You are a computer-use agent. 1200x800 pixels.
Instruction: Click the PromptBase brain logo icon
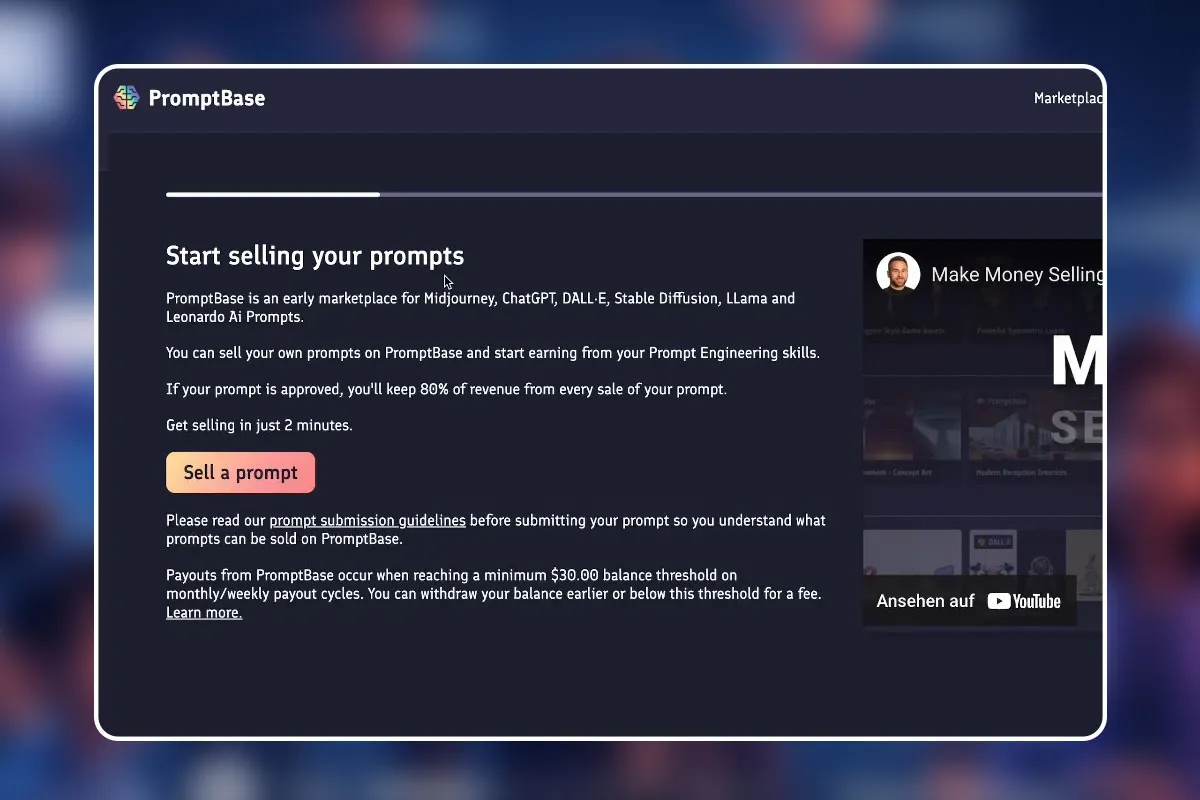[126, 97]
